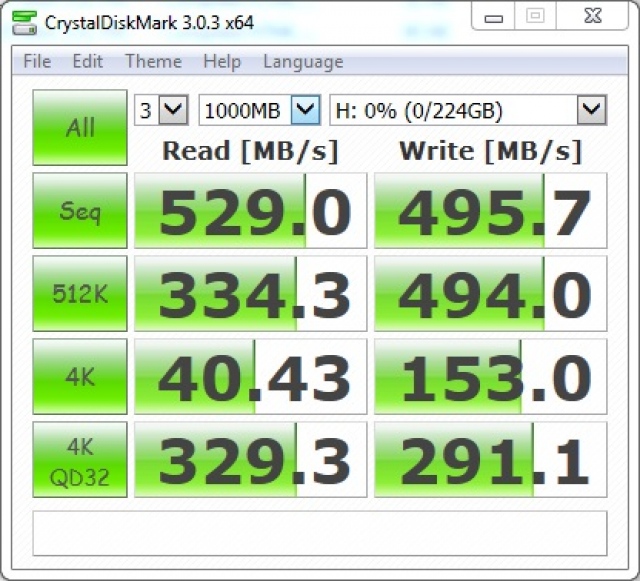Click the Write [MB/s] column header
The image size is (640, 581).
[x=490, y=151]
